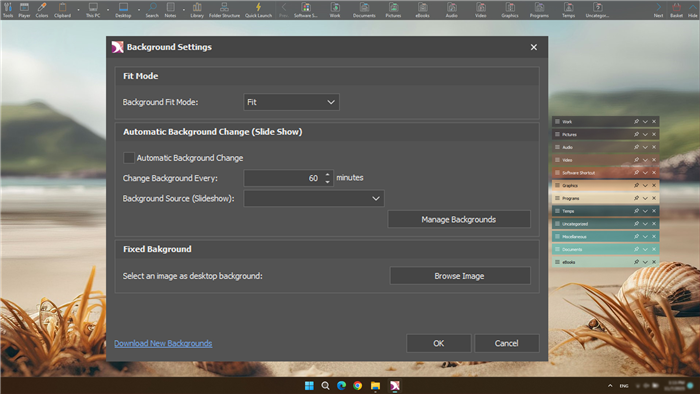
Task: Expand the Uncategorized box chevron
Action: [645, 224]
